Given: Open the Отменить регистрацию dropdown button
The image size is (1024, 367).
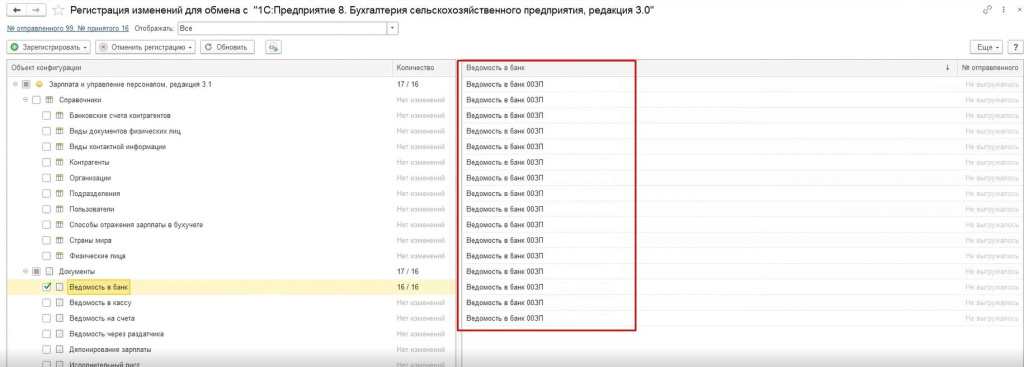Looking at the screenshot, I should coord(146,47).
